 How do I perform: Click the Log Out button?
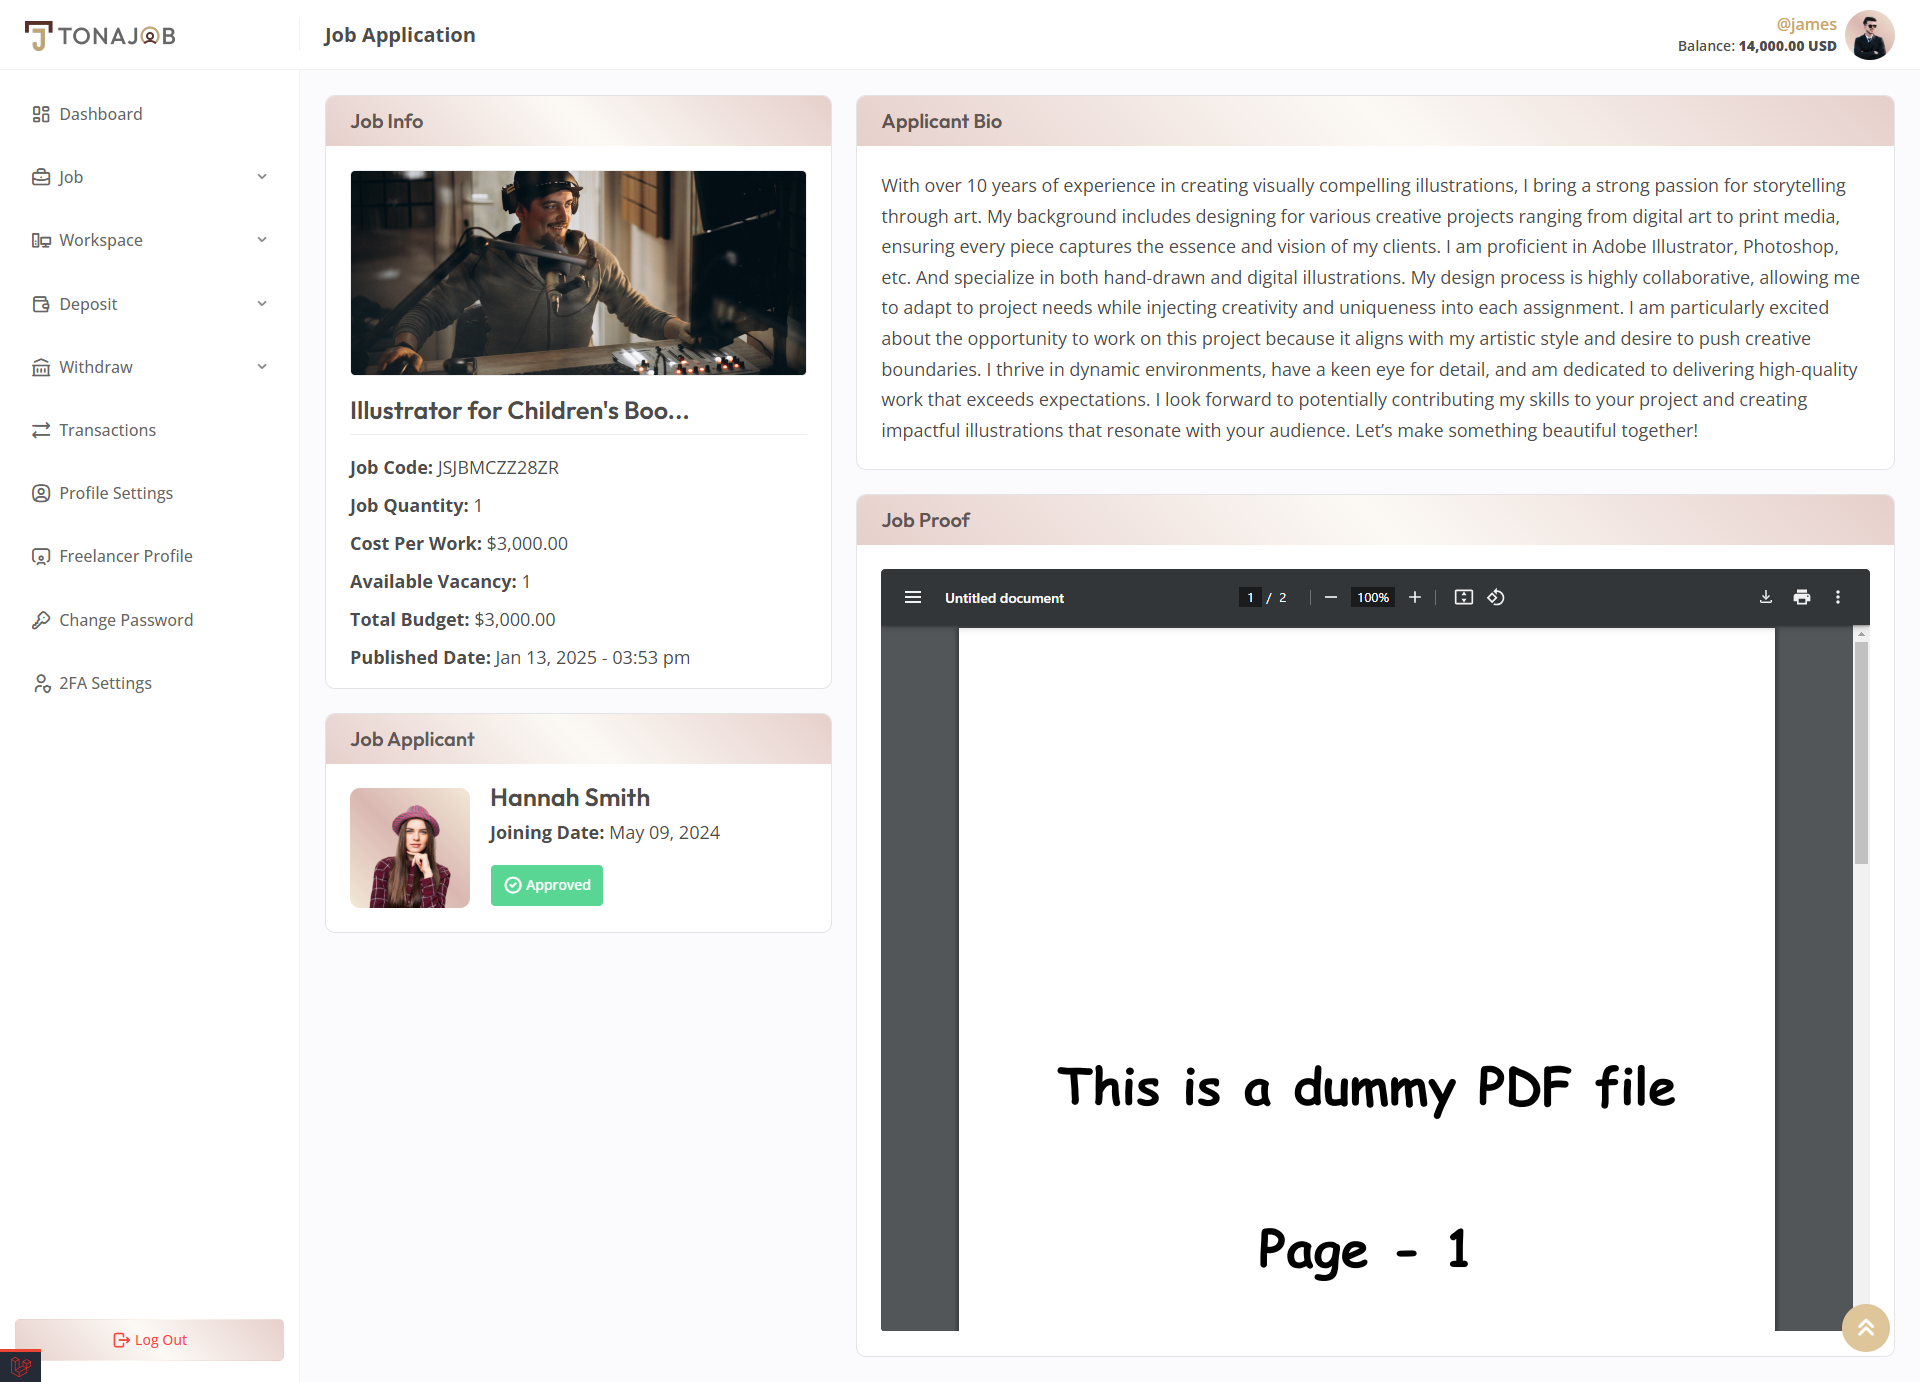click(x=150, y=1340)
